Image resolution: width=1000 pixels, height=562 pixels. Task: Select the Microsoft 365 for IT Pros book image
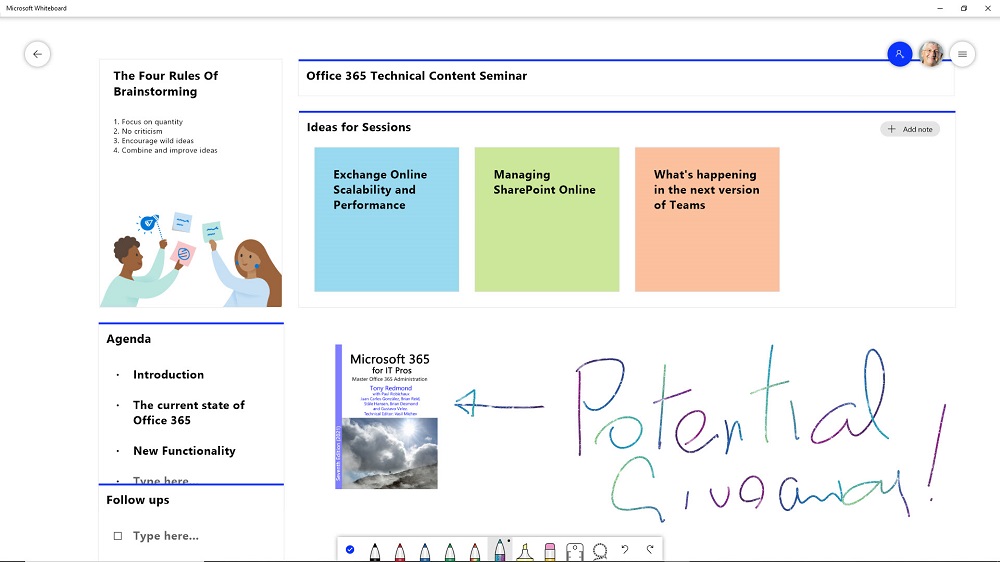tap(386, 417)
